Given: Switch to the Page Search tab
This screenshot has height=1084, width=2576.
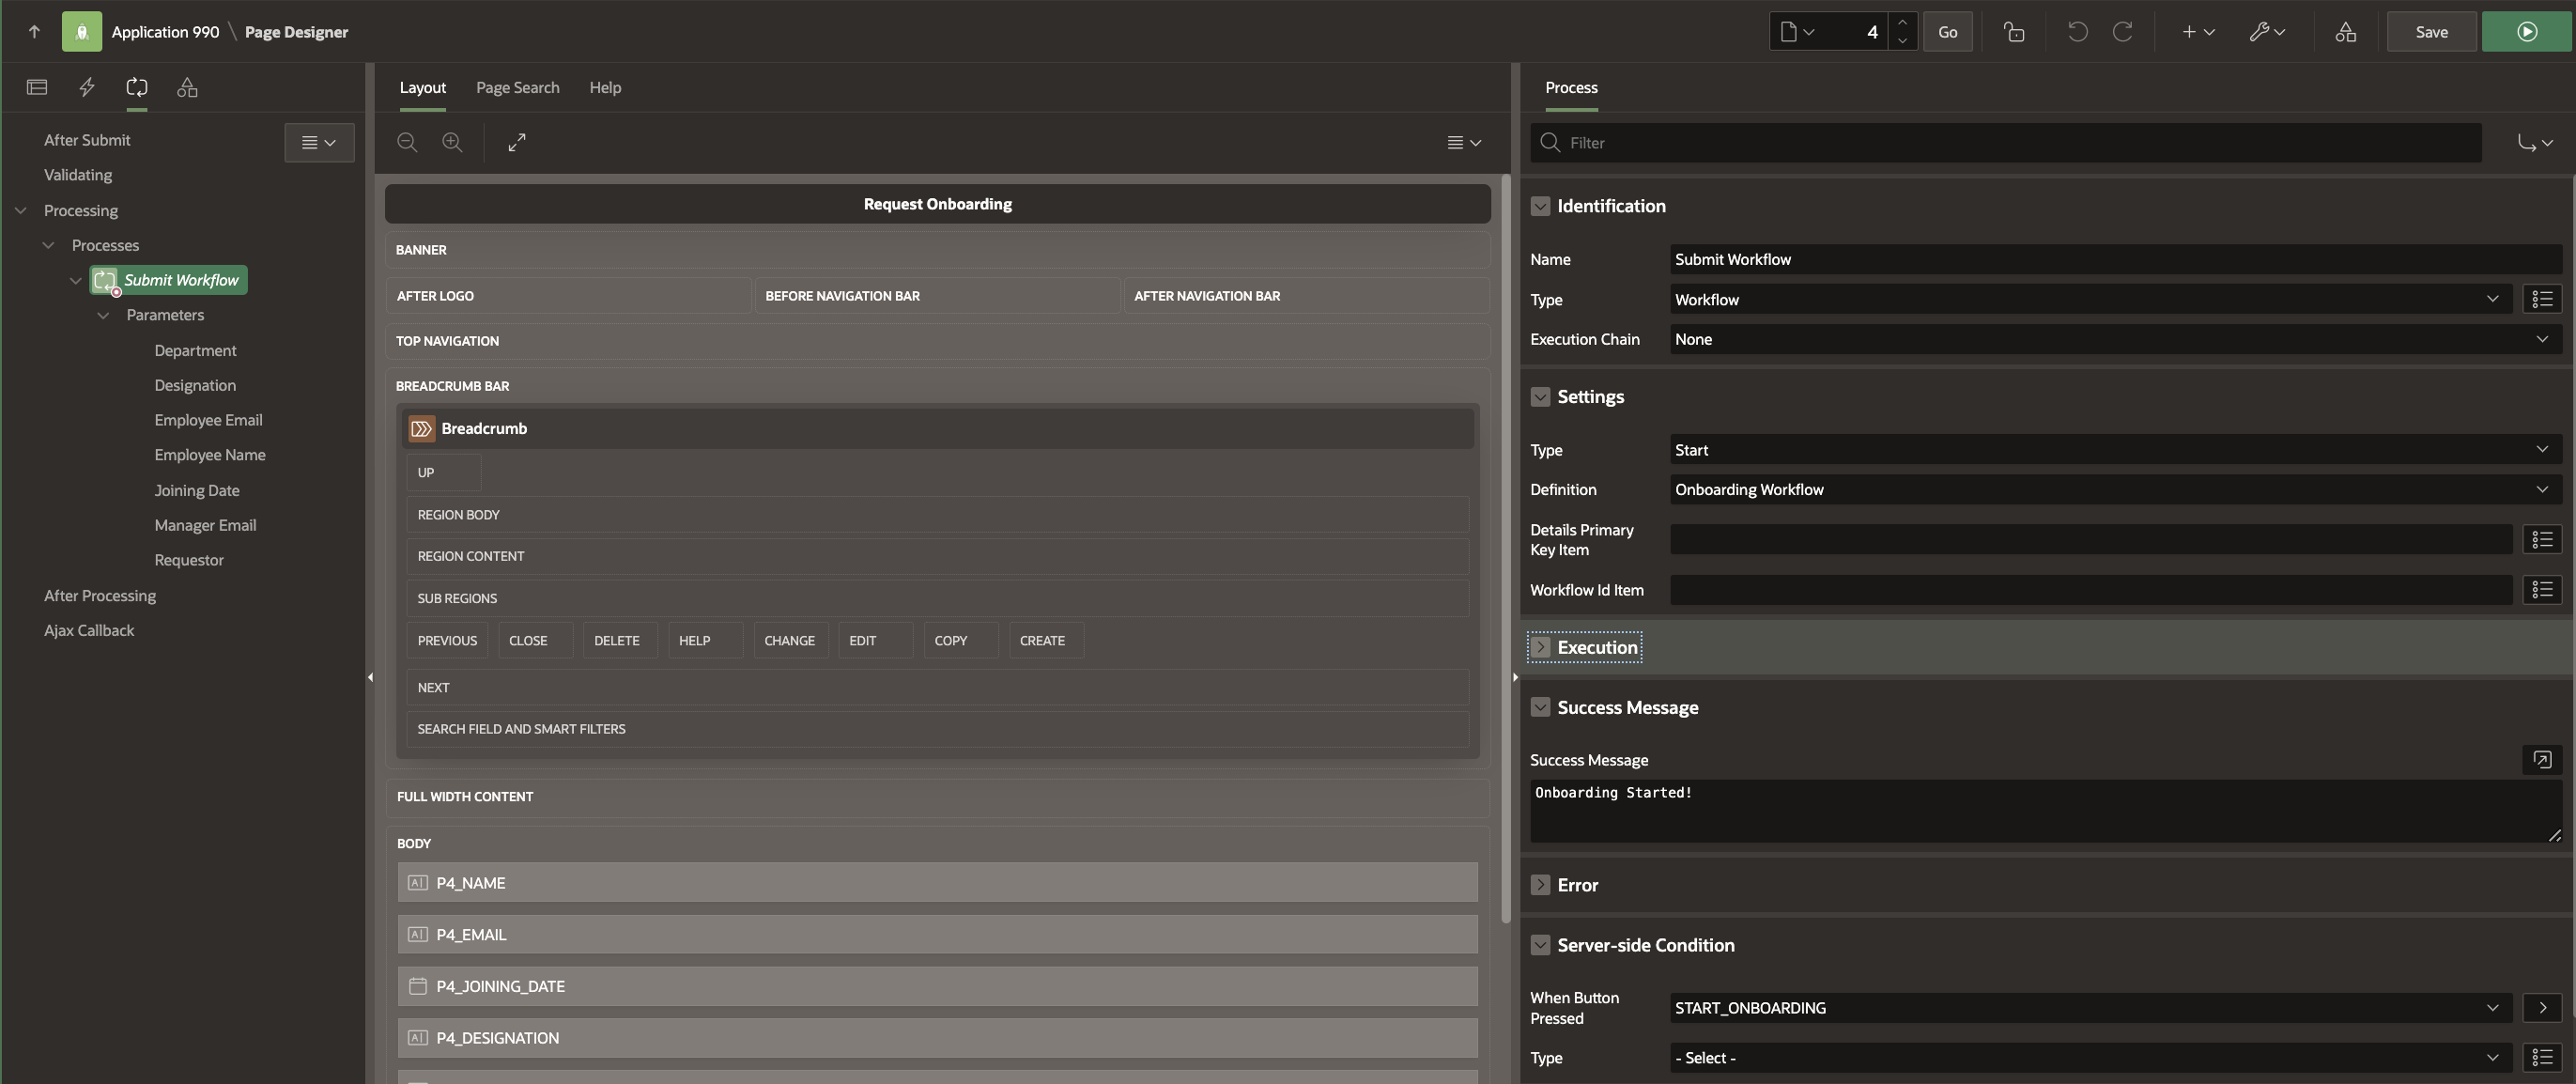Looking at the screenshot, I should pos(517,87).
